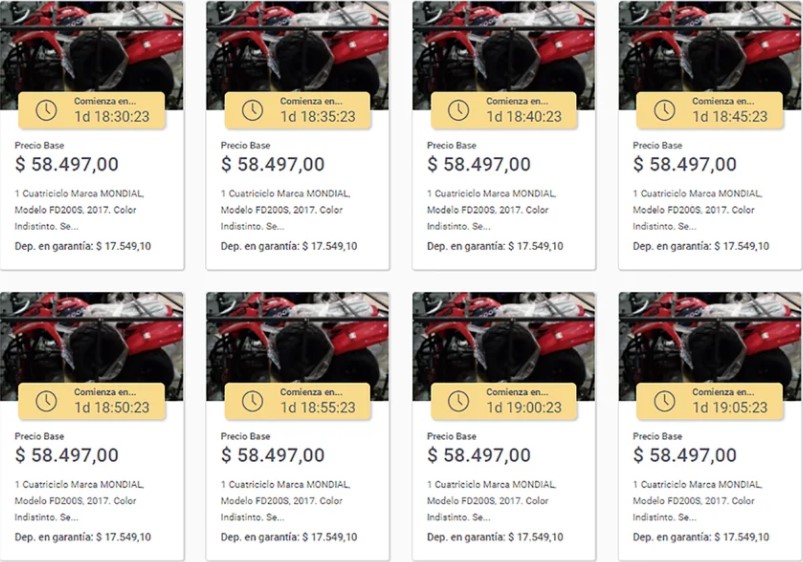Click the $ 58.497,00 base price under 1d 18:30:23
Image resolution: width=803 pixels, height=562 pixels.
tap(67, 164)
